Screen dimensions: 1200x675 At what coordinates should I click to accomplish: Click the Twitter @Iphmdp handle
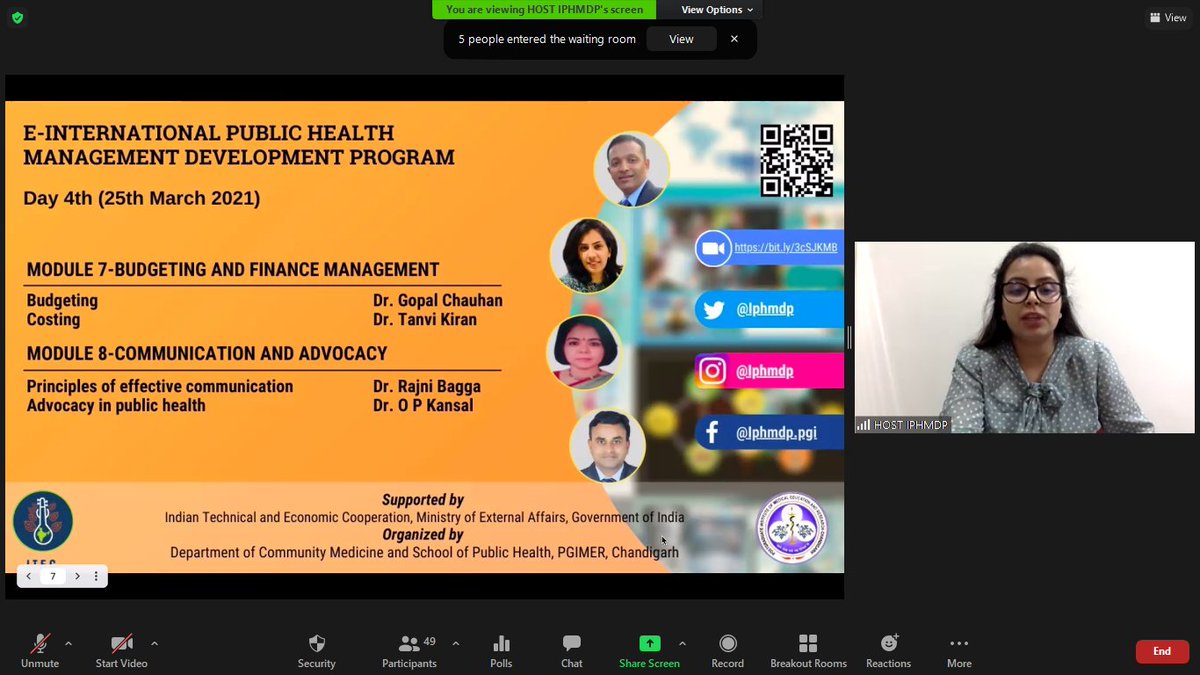(x=765, y=309)
